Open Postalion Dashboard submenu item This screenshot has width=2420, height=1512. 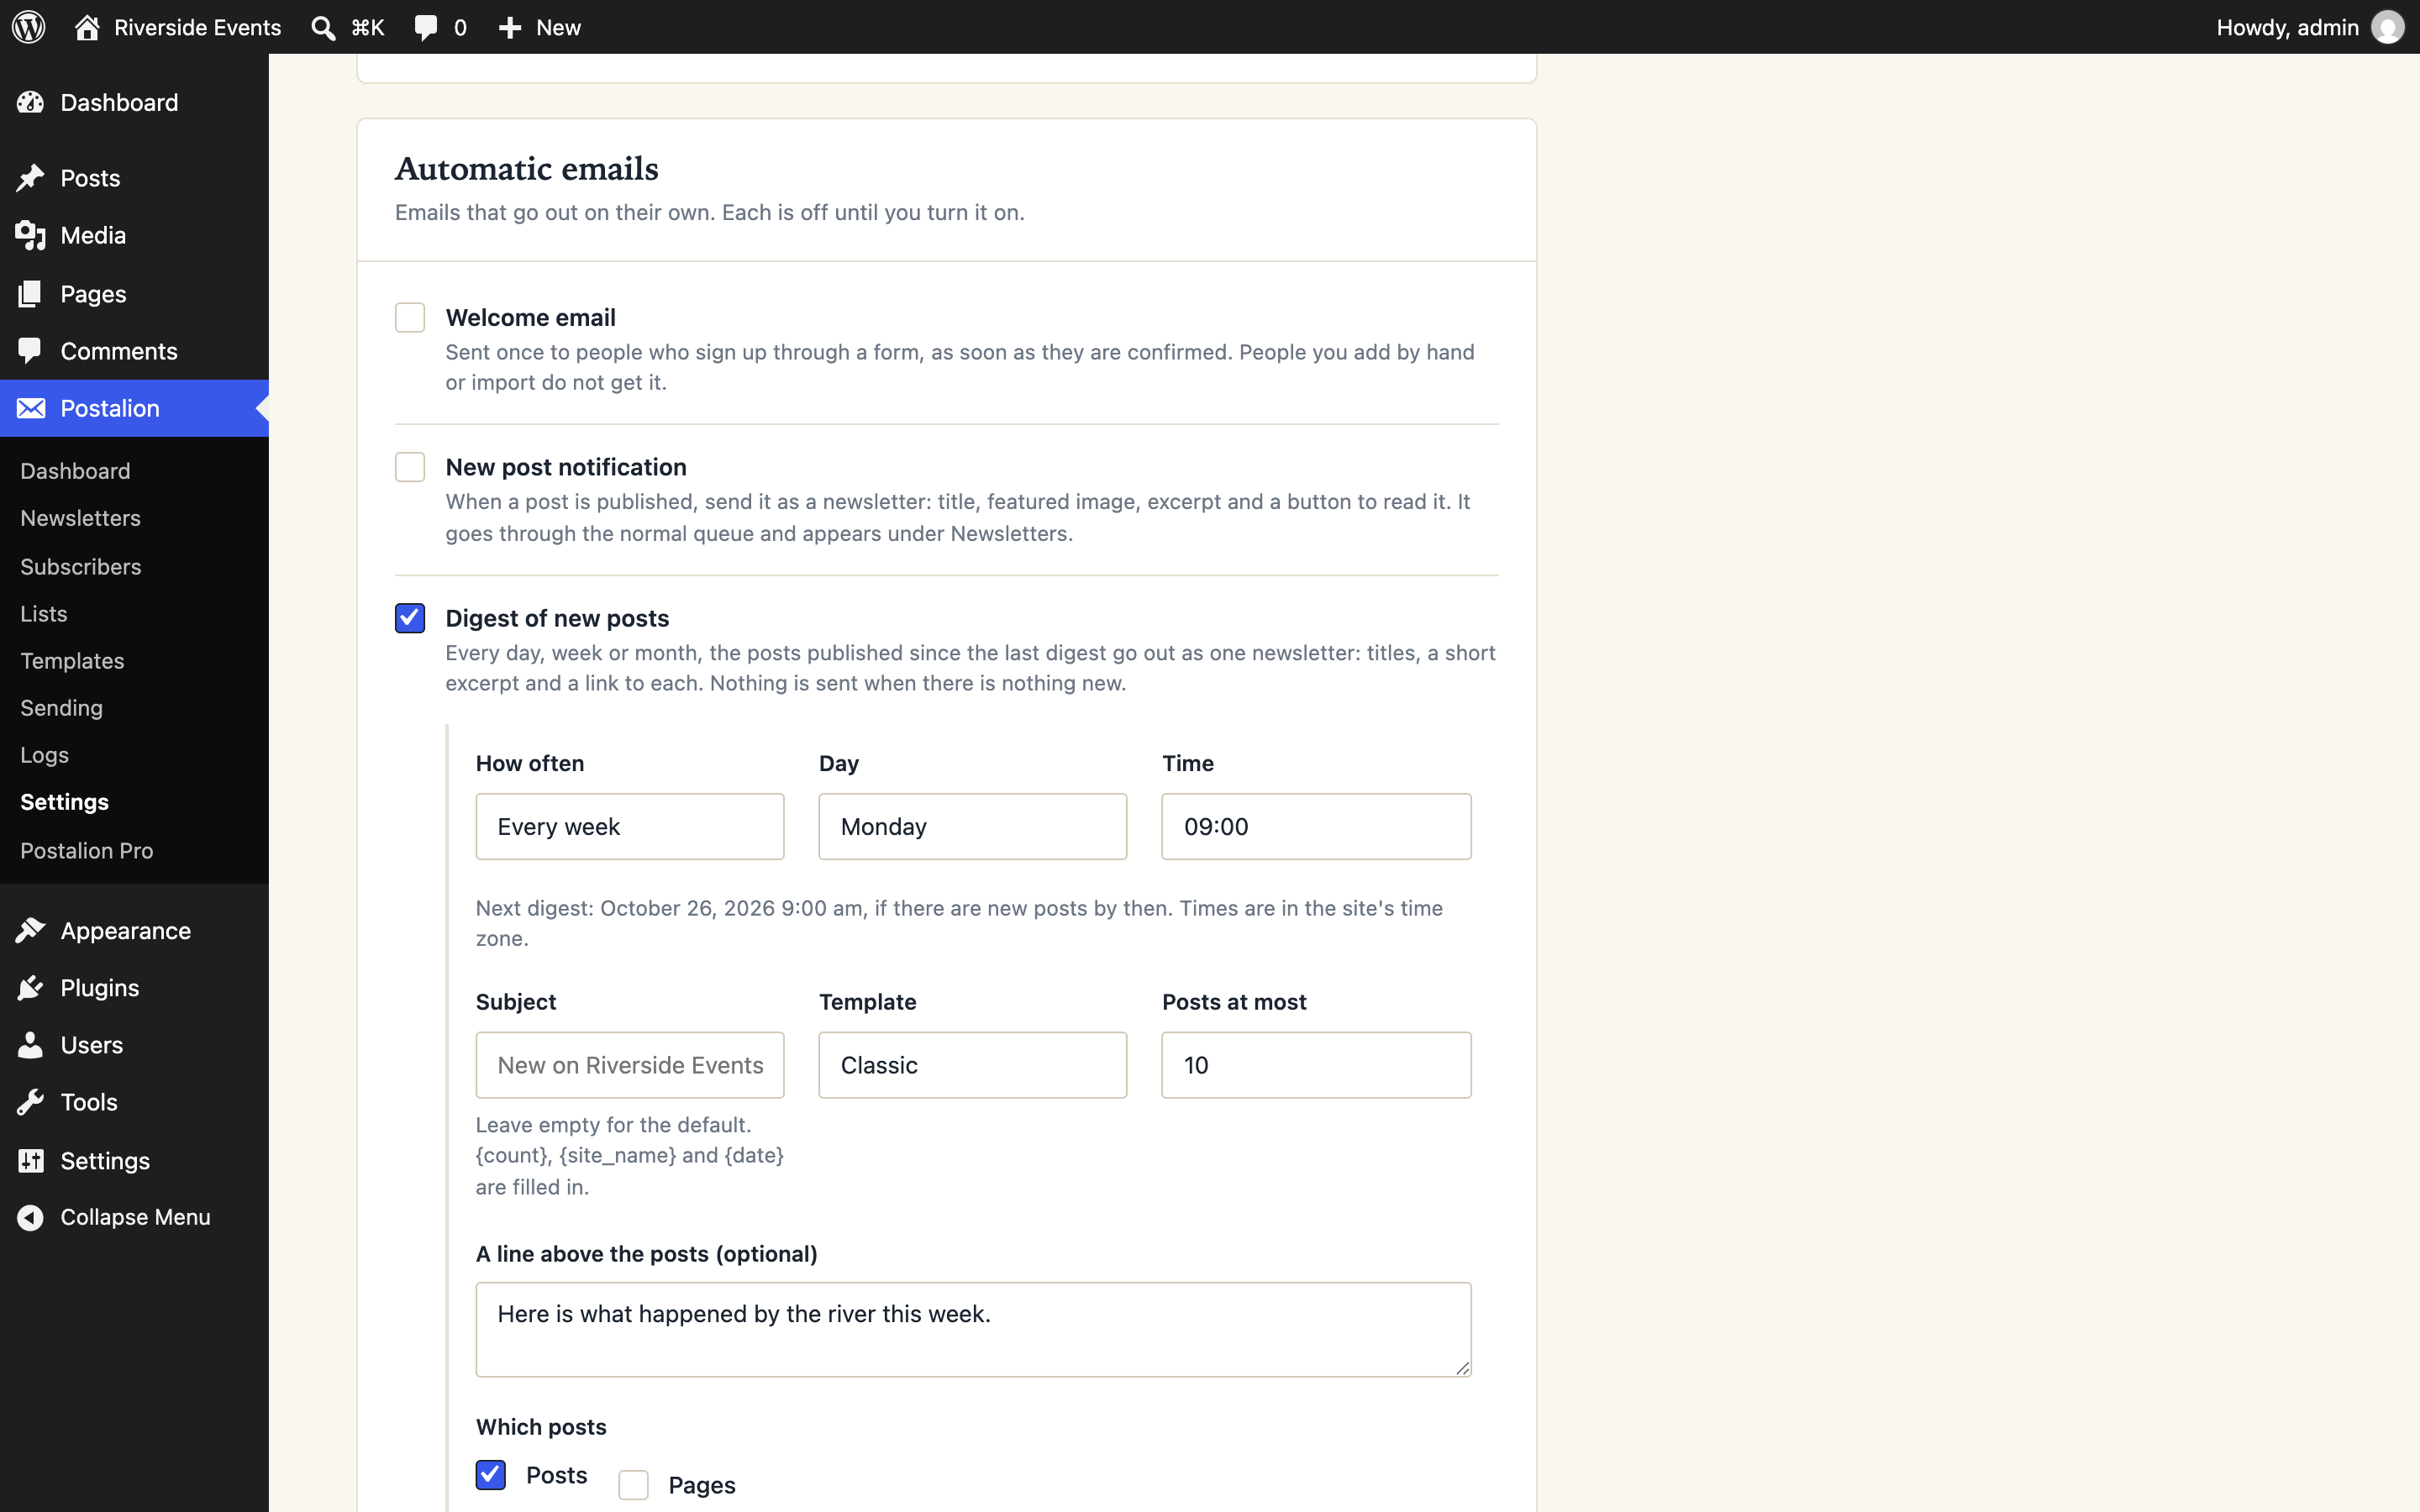coord(75,471)
